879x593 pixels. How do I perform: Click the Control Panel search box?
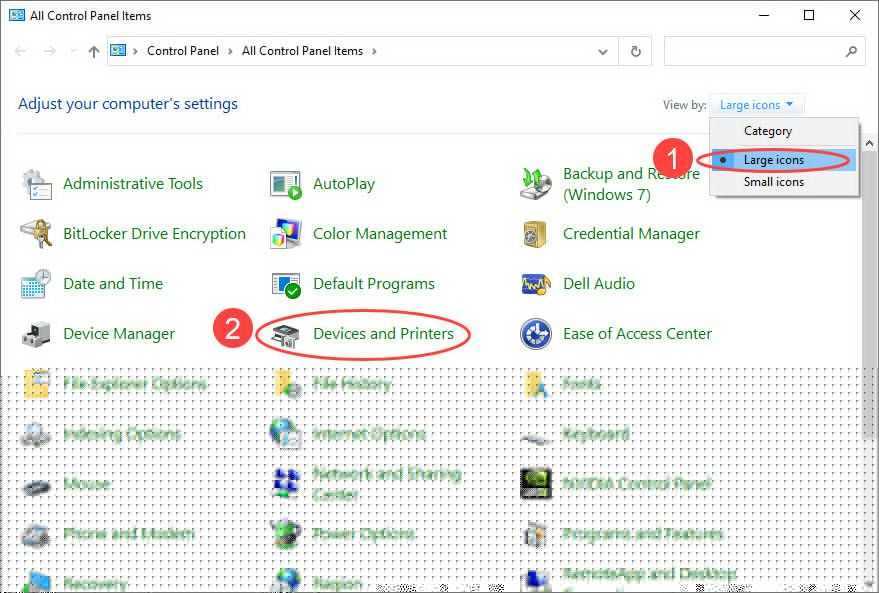[x=755, y=51]
